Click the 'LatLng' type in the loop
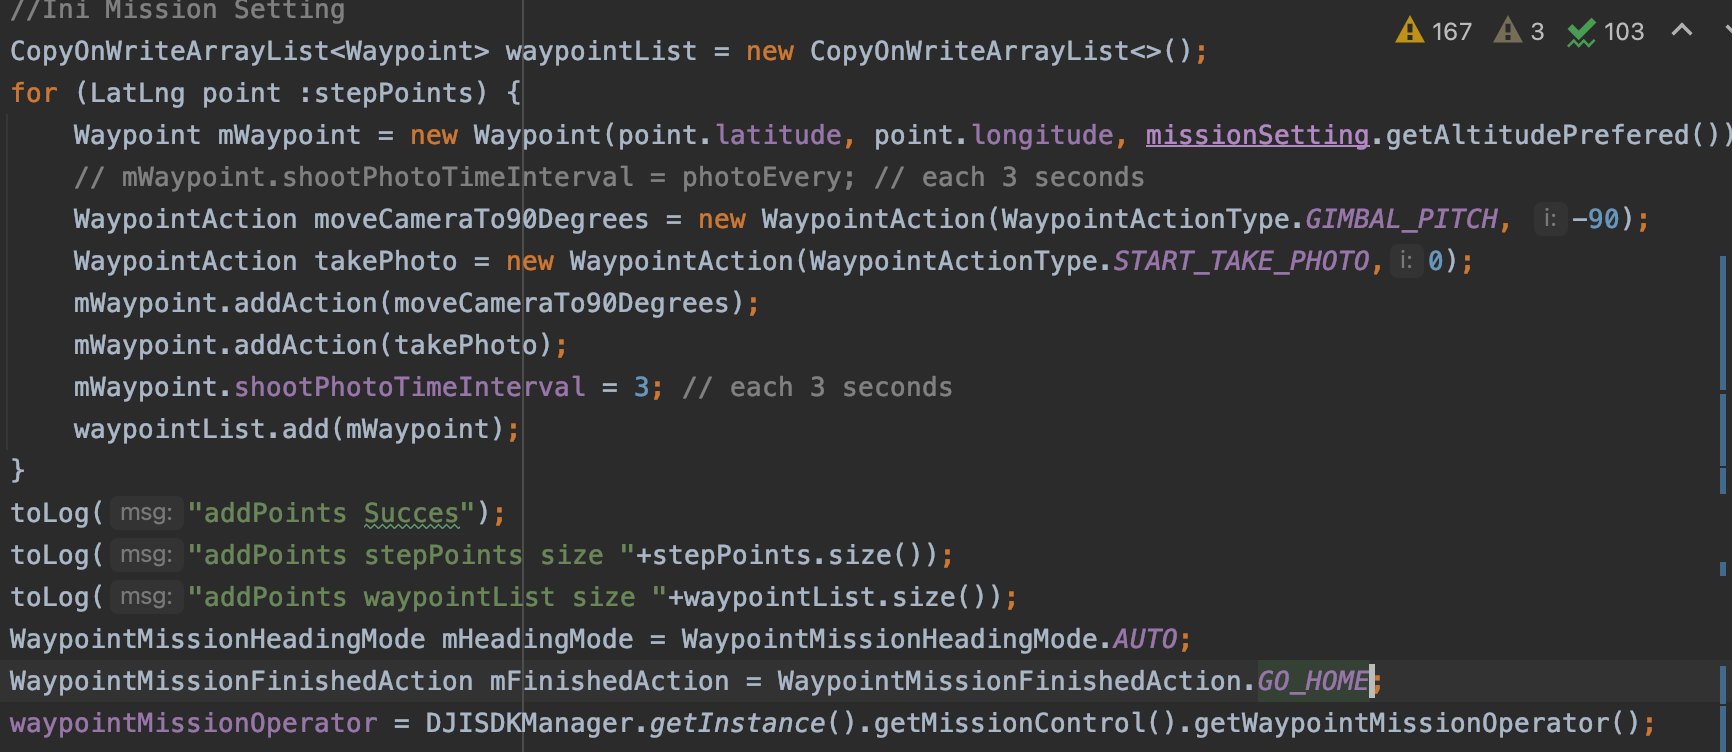The image size is (1732, 752). pos(137,93)
